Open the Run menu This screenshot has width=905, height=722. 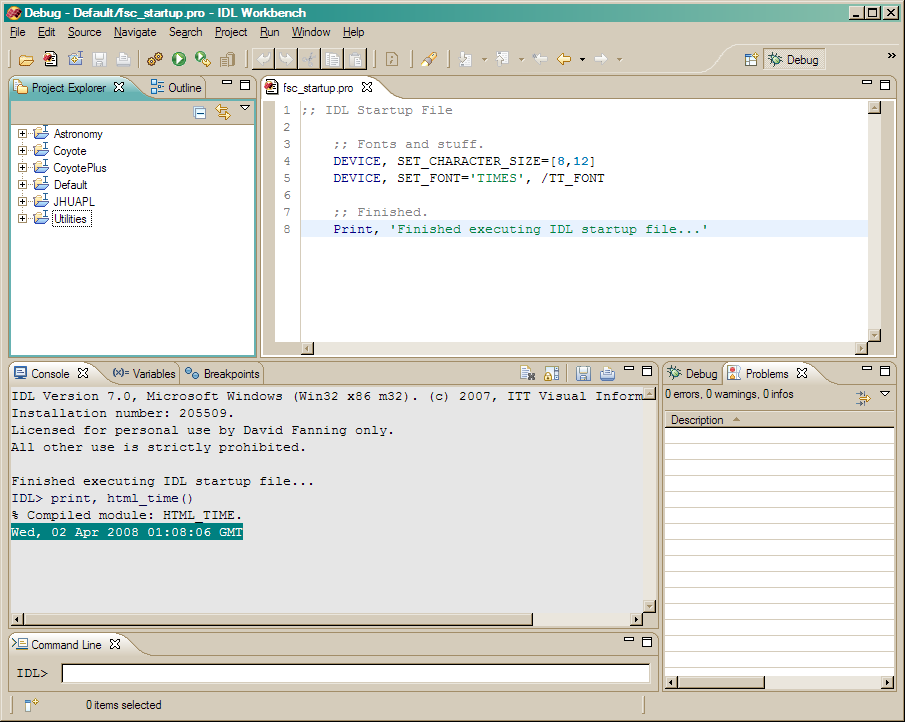coord(268,31)
